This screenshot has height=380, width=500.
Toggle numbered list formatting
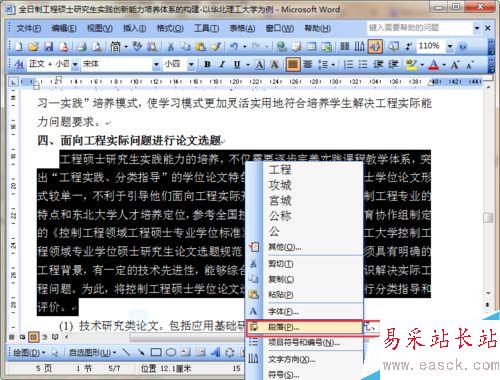pos(348,64)
